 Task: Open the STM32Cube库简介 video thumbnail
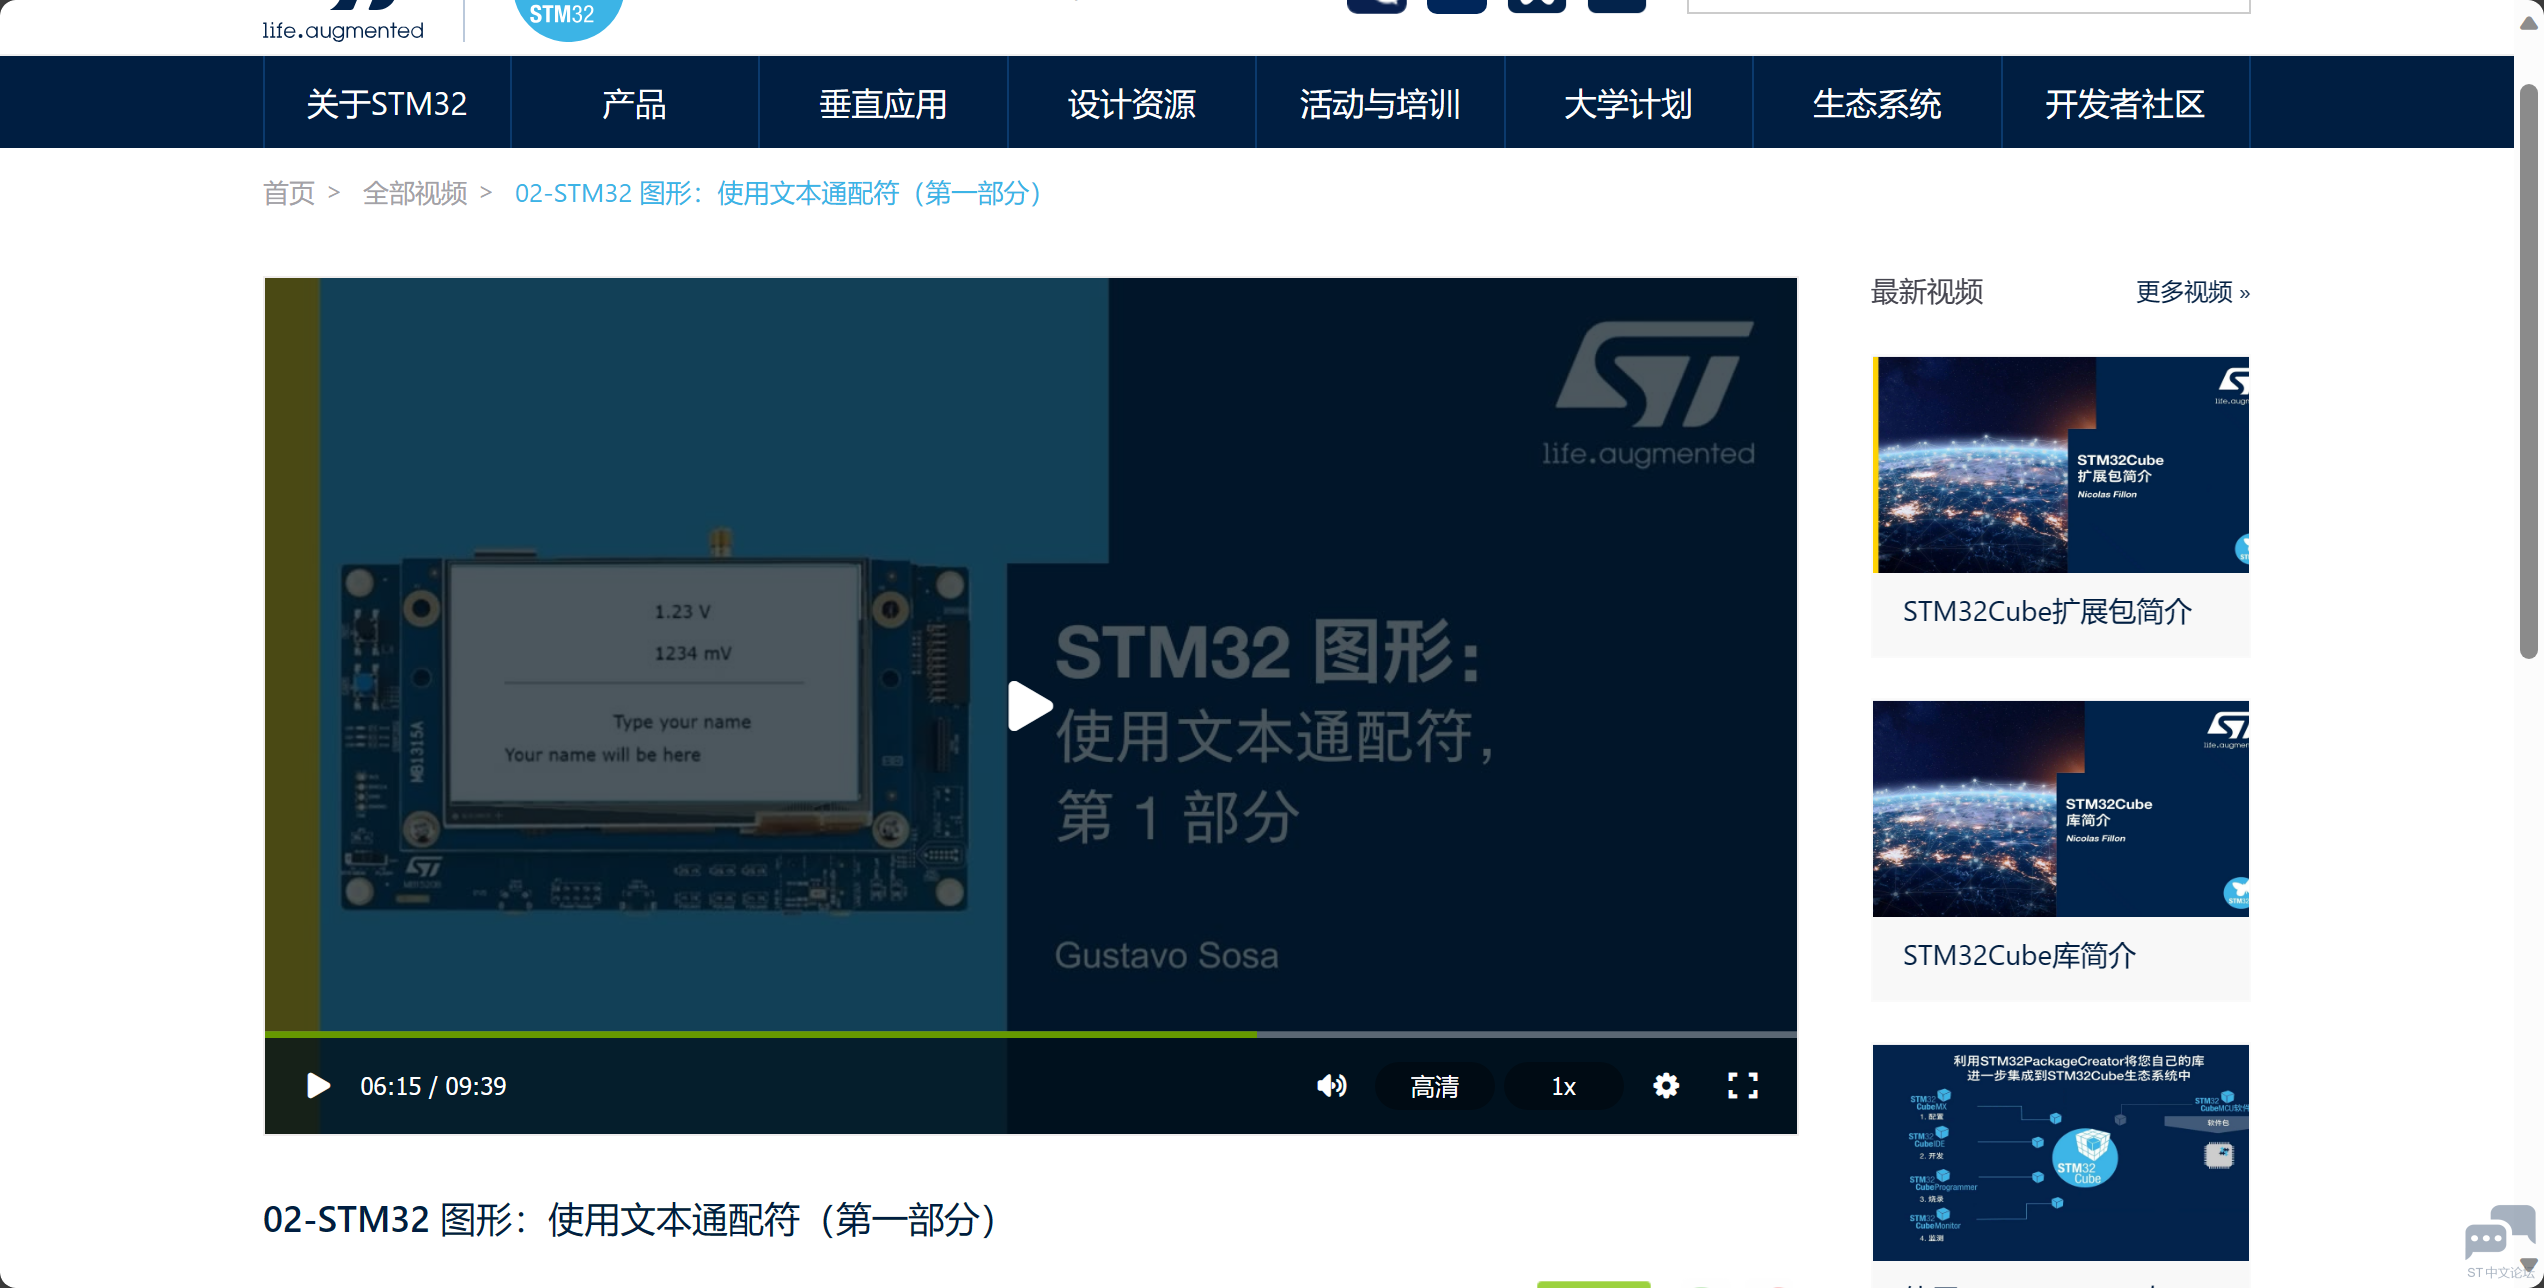coord(2061,809)
